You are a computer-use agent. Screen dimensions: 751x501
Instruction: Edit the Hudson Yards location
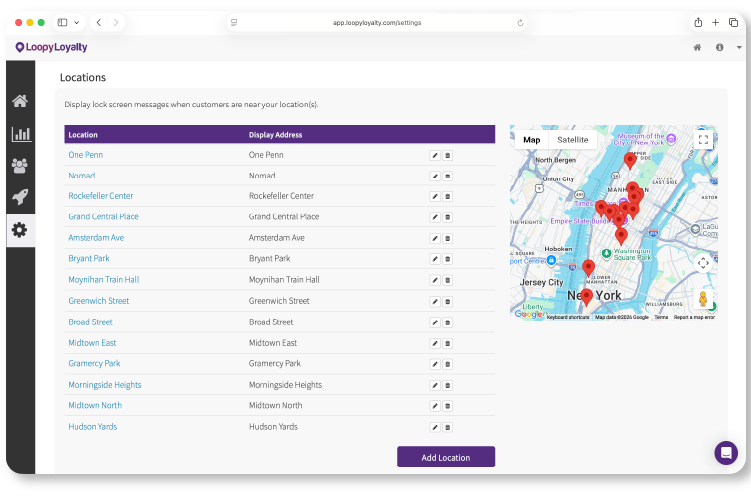pyautogui.click(x=435, y=427)
